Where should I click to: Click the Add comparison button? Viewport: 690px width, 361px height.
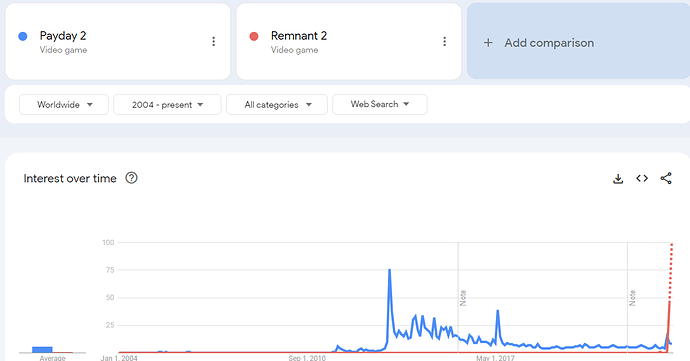point(578,41)
